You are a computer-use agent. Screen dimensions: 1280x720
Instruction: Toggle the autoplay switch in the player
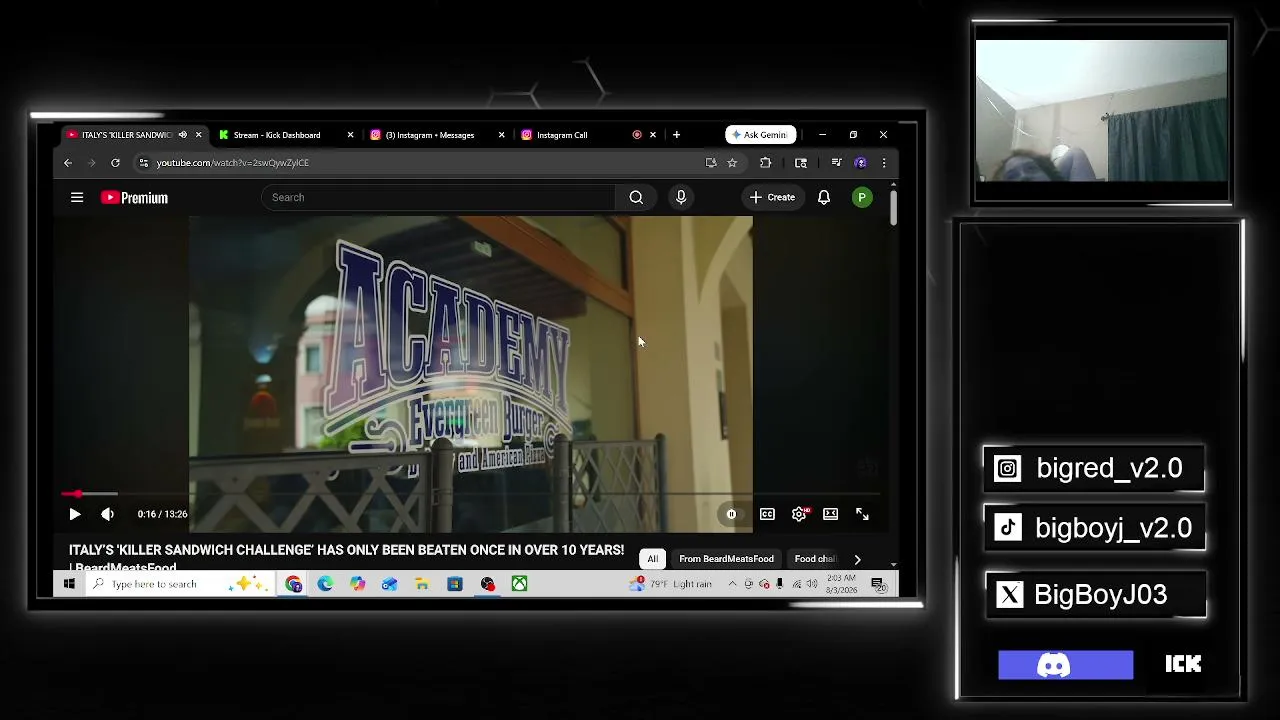731,514
